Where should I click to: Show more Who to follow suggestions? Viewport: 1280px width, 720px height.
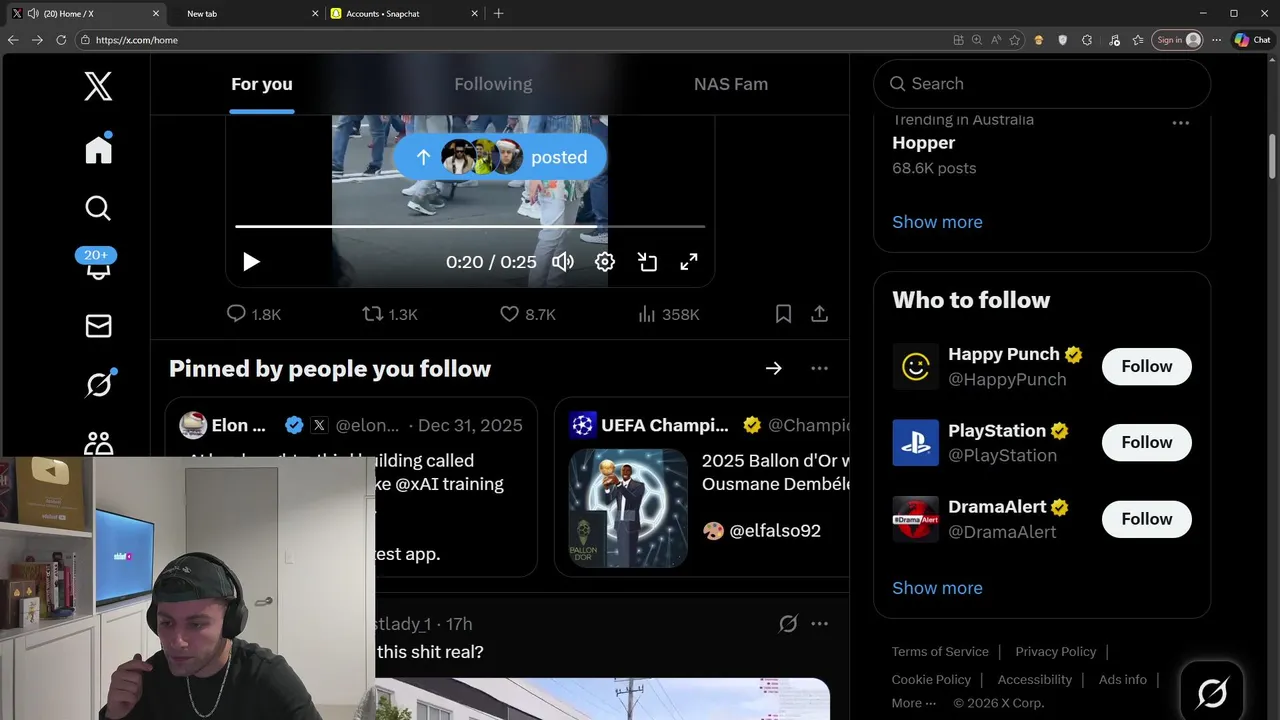coord(937,588)
